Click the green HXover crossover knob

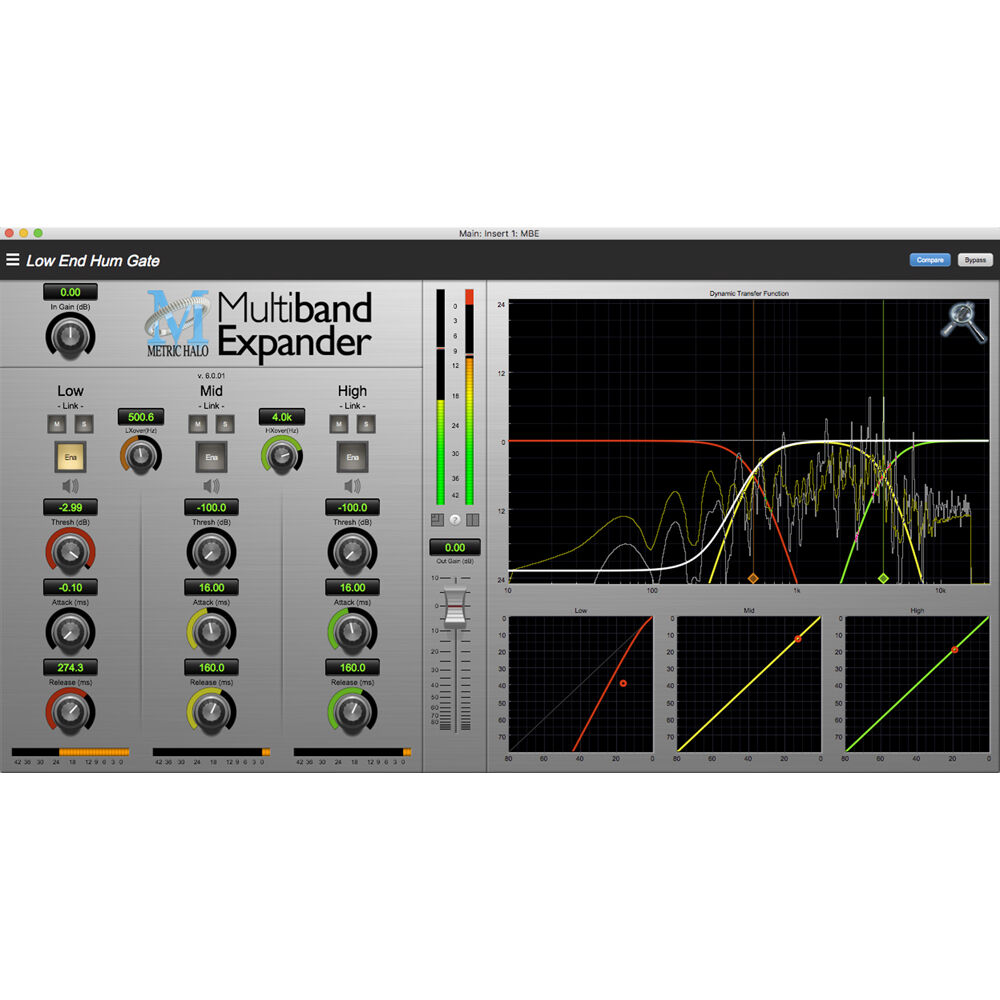click(281, 455)
